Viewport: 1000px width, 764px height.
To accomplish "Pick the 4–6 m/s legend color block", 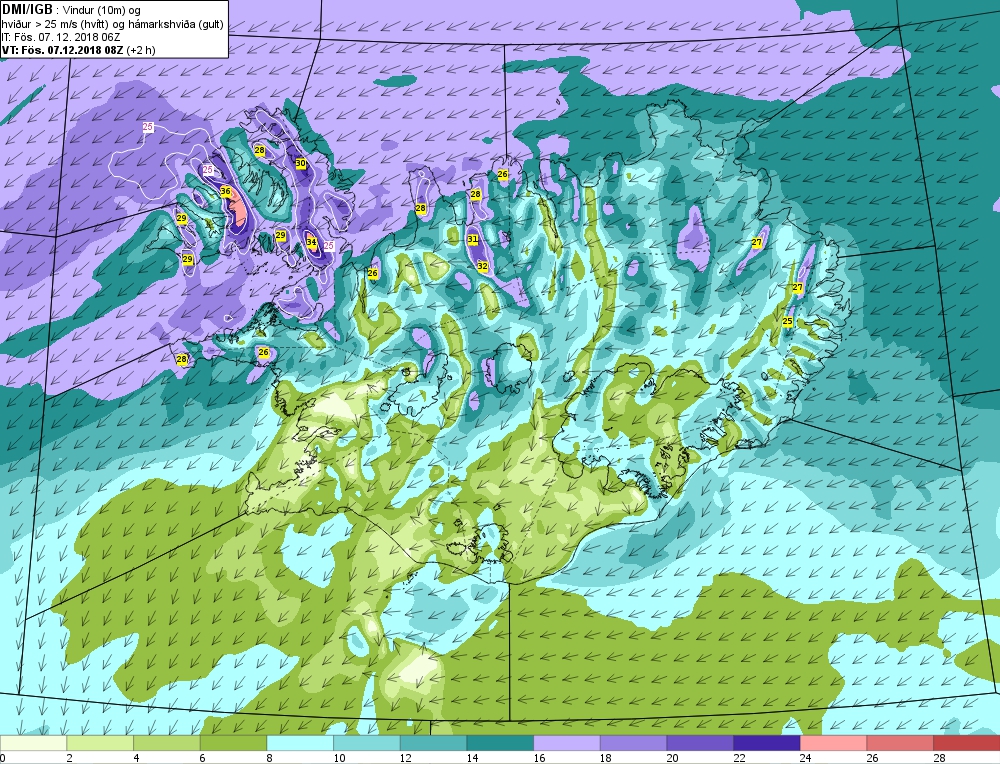I will click(x=166, y=743).
